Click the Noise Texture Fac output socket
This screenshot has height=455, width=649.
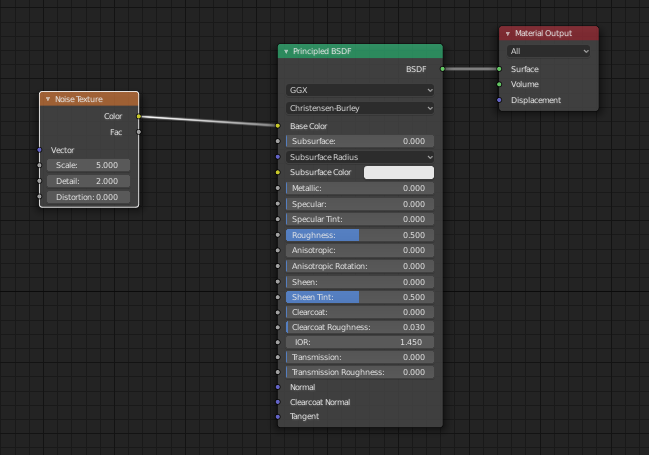[139, 132]
